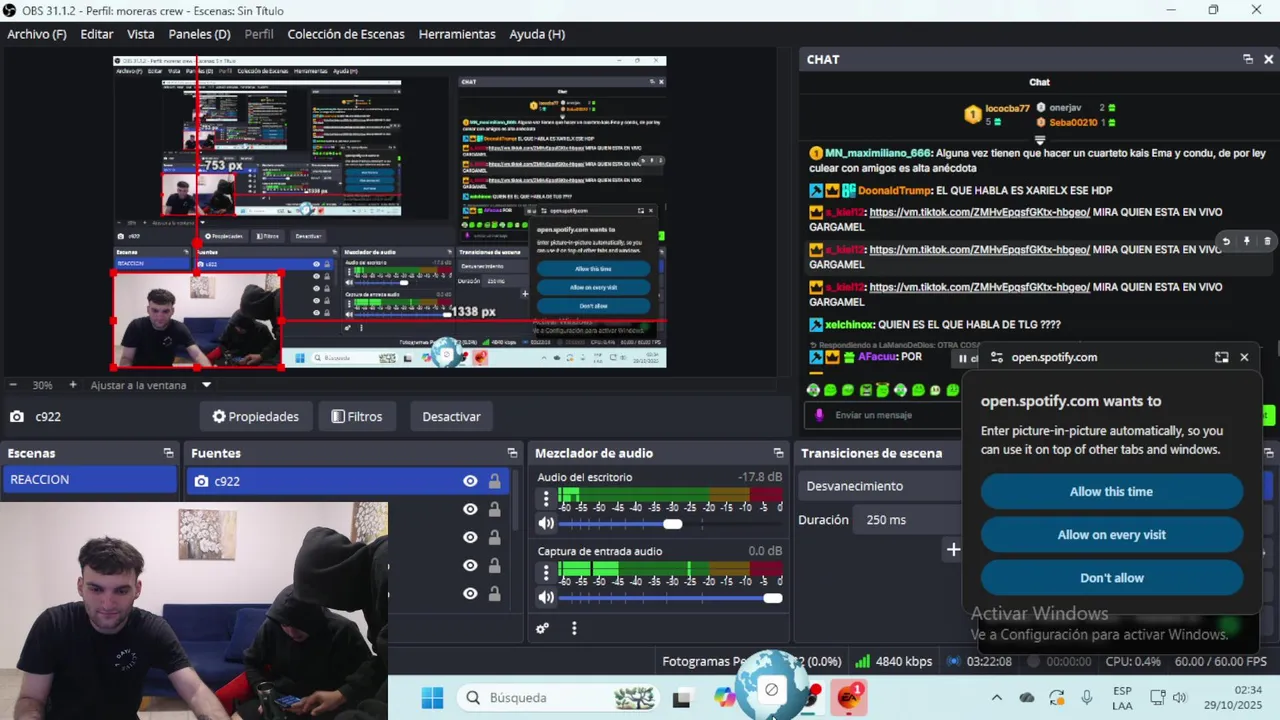Open Captura de entrada audio options dots
Image resolution: width=1280 pixels, height=720 pixels.
546,572
